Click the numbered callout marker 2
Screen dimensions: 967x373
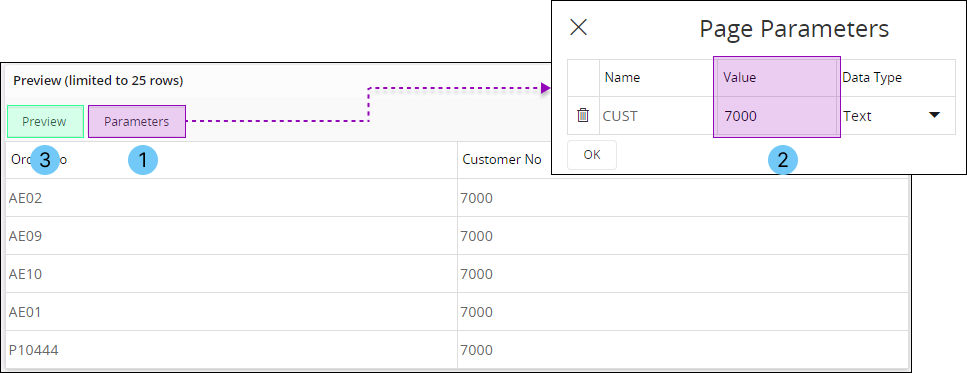783,160
